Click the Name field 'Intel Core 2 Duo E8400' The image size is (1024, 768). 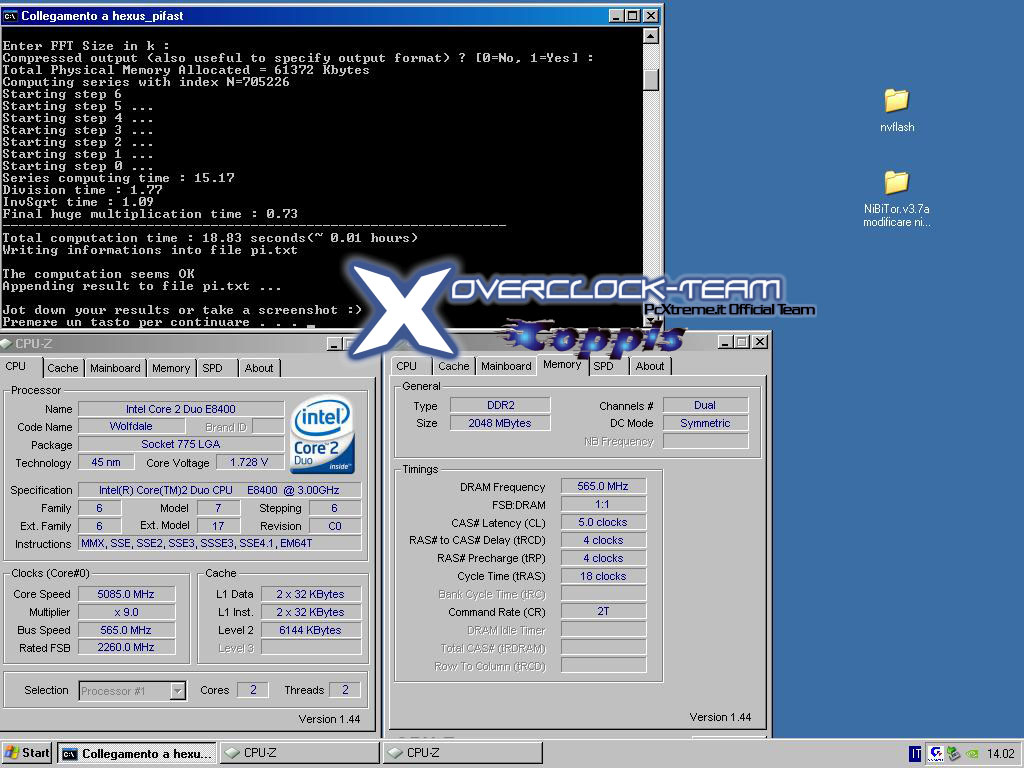181,409
